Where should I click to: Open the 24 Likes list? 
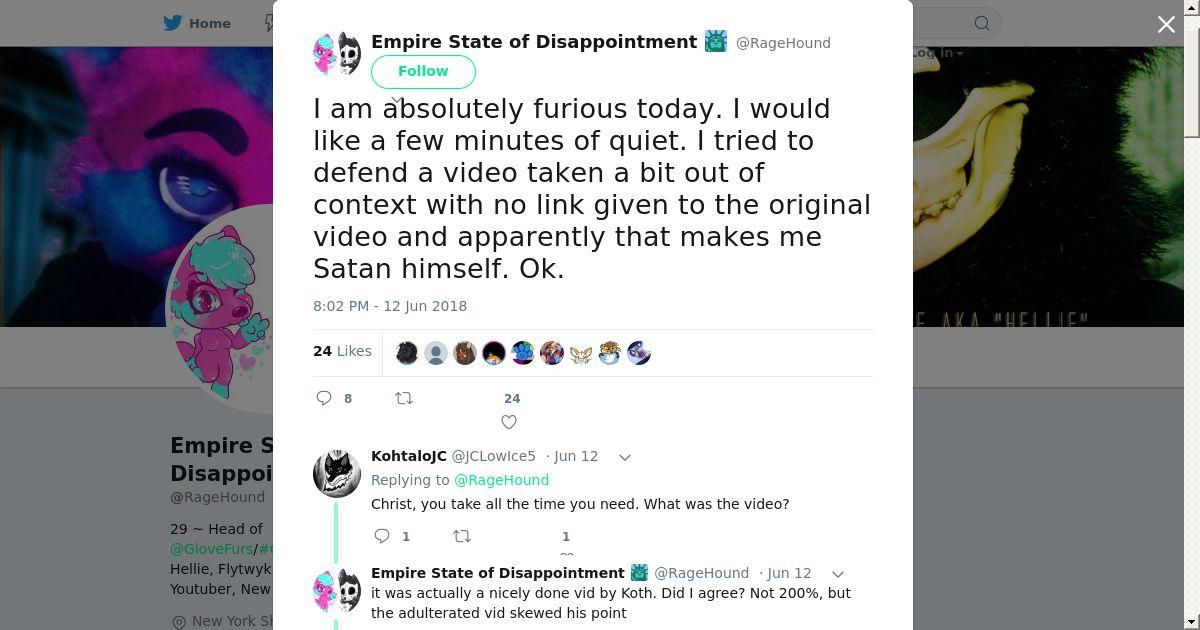pyautogui.click(x=342, y=351)
